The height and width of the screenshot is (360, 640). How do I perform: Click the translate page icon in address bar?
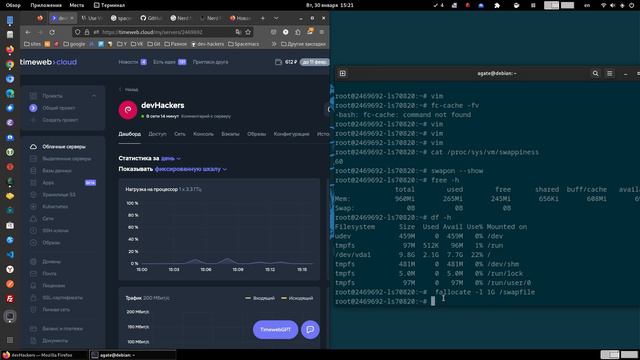(238, 32)
